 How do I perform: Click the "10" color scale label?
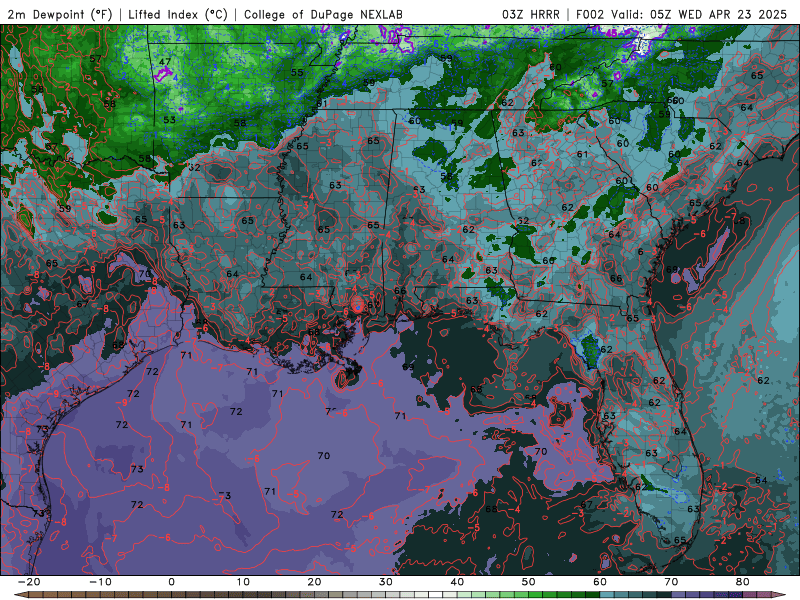coord(243,582)
